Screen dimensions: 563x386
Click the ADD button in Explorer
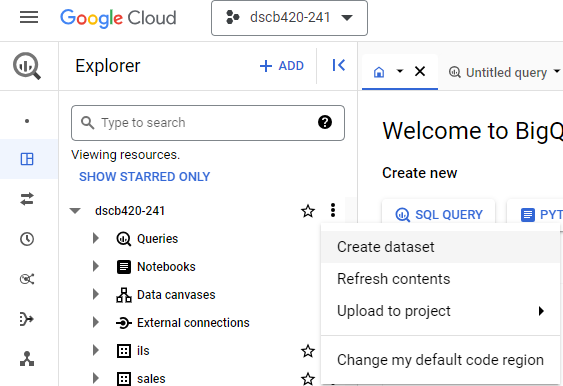(282, 66)
